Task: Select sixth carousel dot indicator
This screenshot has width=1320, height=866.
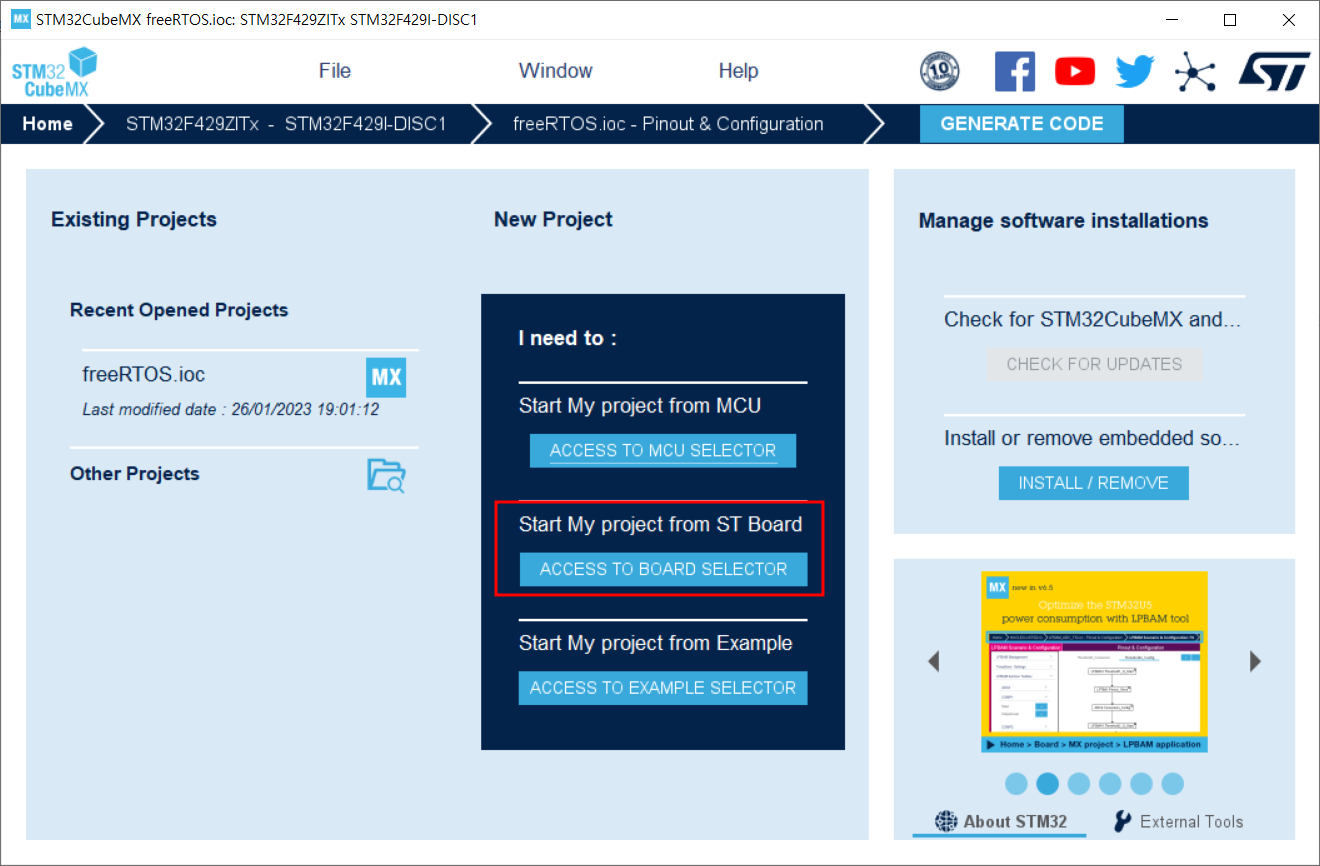Action: 1172,783
